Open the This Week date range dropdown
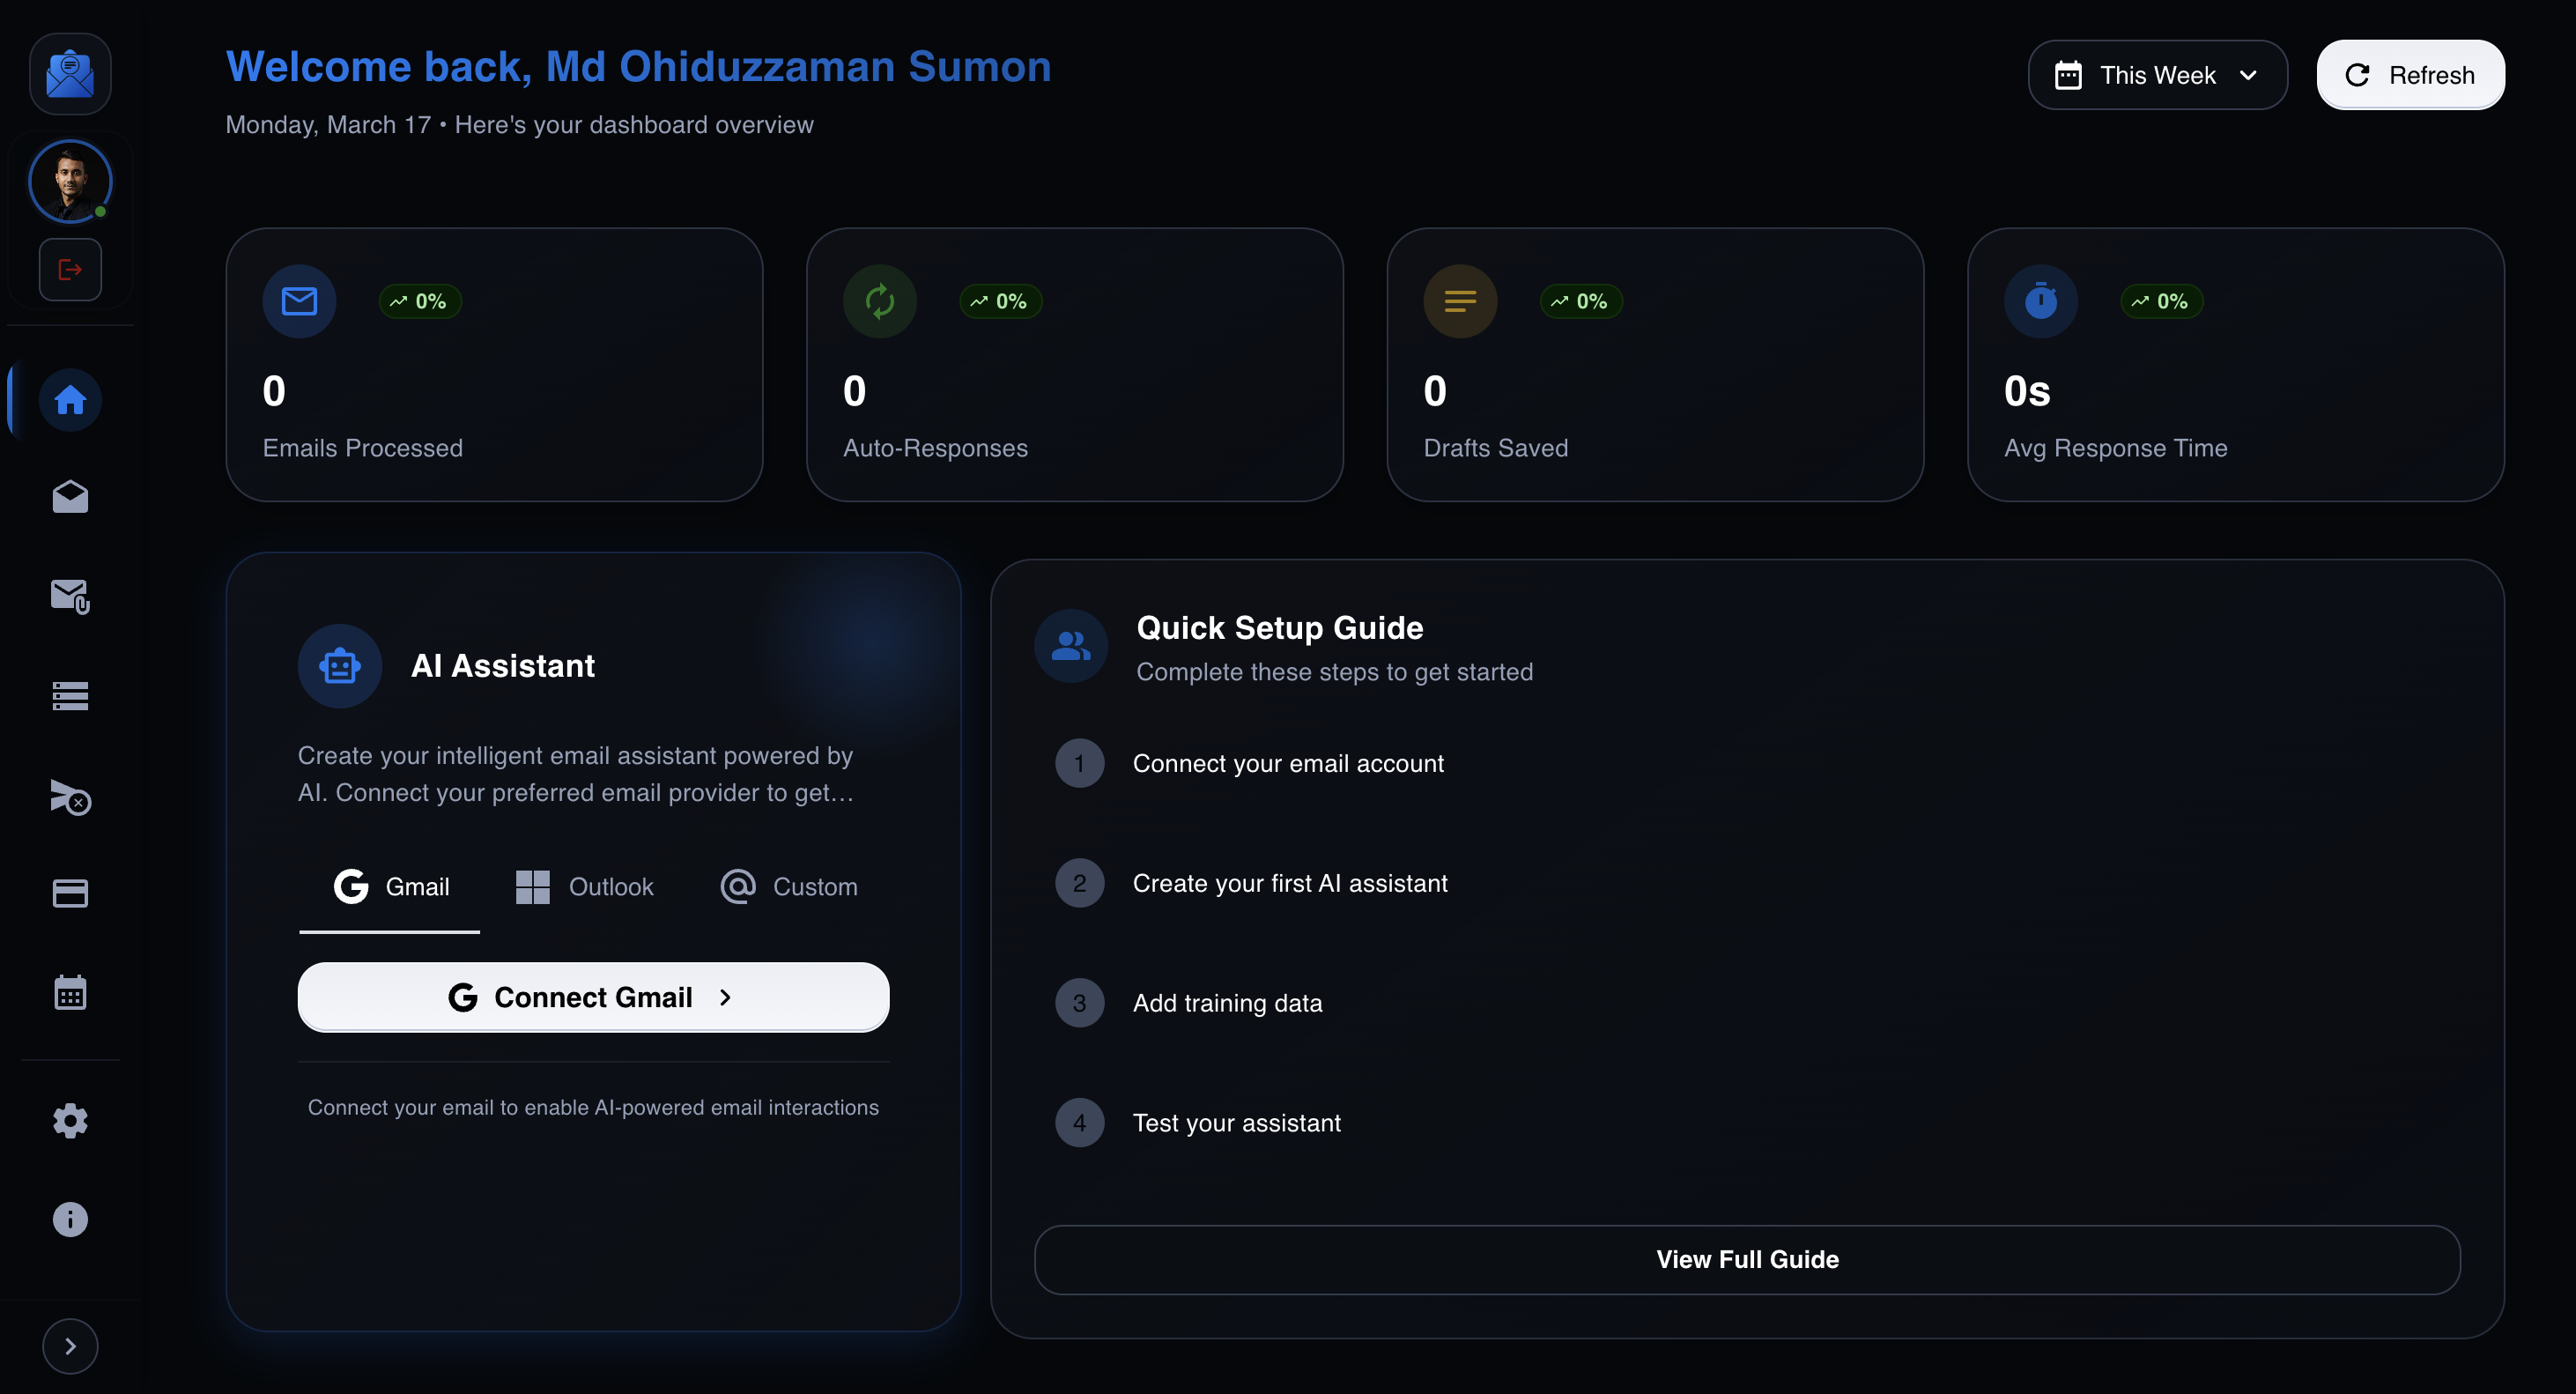Image resolution: width=2576 pixels, height=1394 pixels. tap(2157, 75)
